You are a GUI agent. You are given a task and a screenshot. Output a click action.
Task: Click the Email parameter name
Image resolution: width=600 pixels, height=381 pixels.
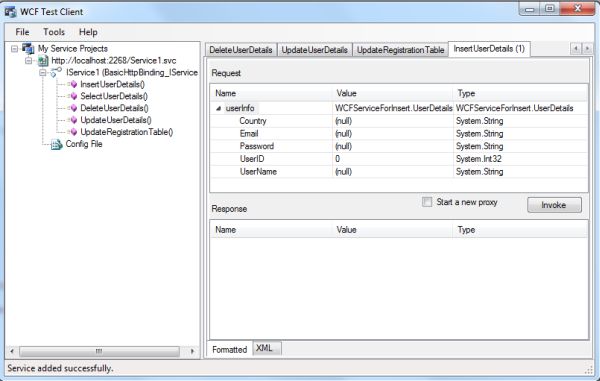[249, 134]
